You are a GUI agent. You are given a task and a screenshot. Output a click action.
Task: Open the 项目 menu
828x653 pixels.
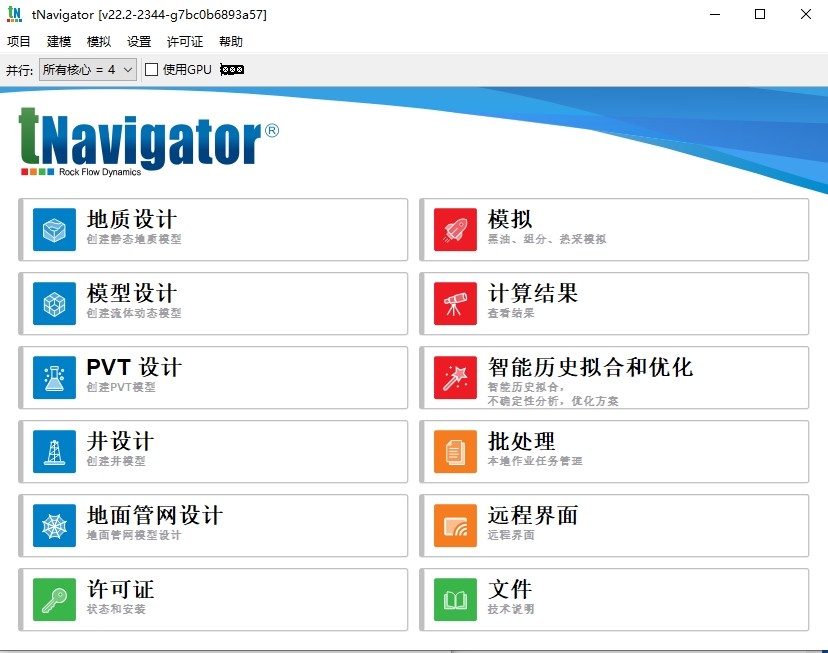[18, 42]
